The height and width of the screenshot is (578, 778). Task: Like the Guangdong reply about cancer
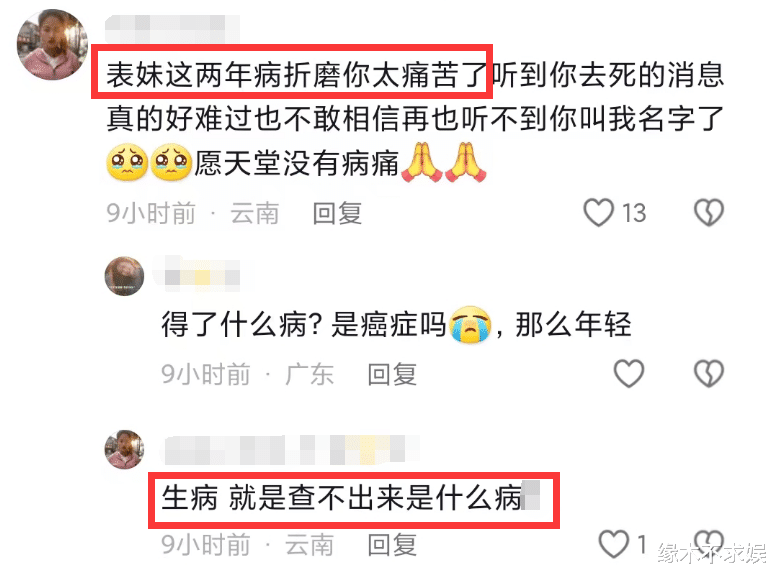point(629,373)
